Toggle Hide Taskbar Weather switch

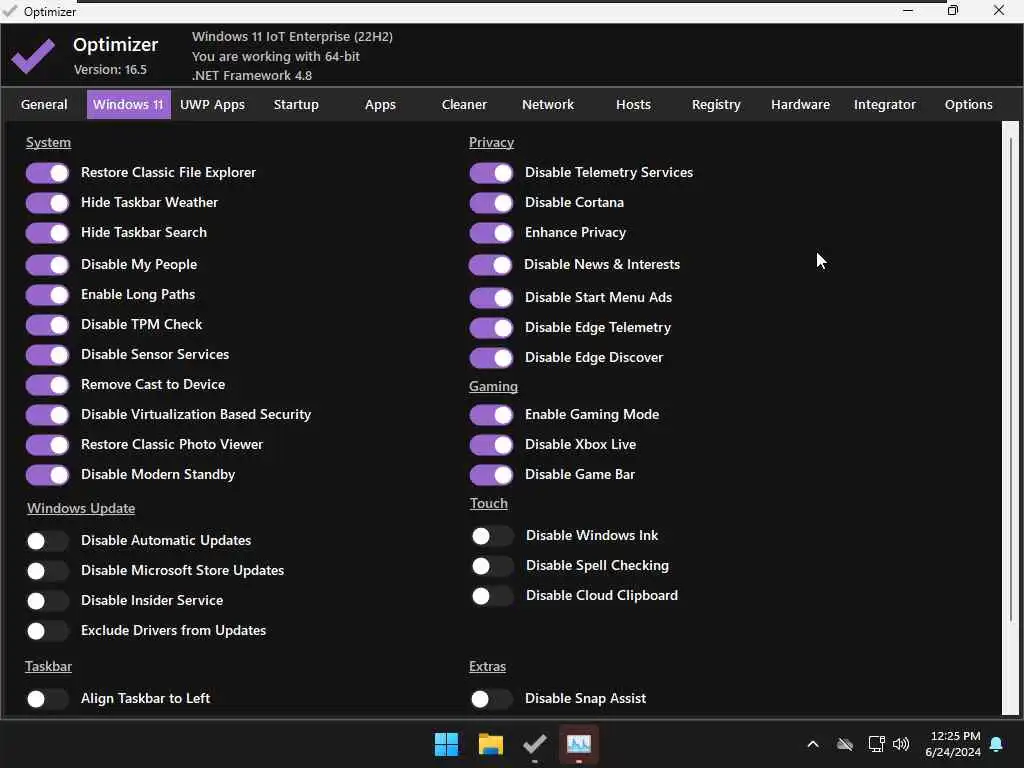[x=47, y=203]
